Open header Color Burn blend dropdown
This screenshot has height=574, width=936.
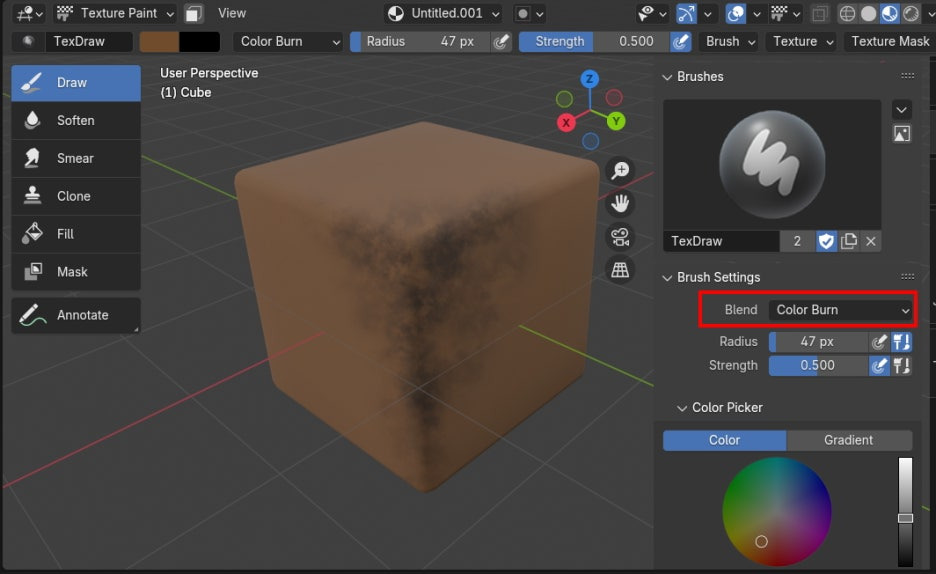click(288, 41)
